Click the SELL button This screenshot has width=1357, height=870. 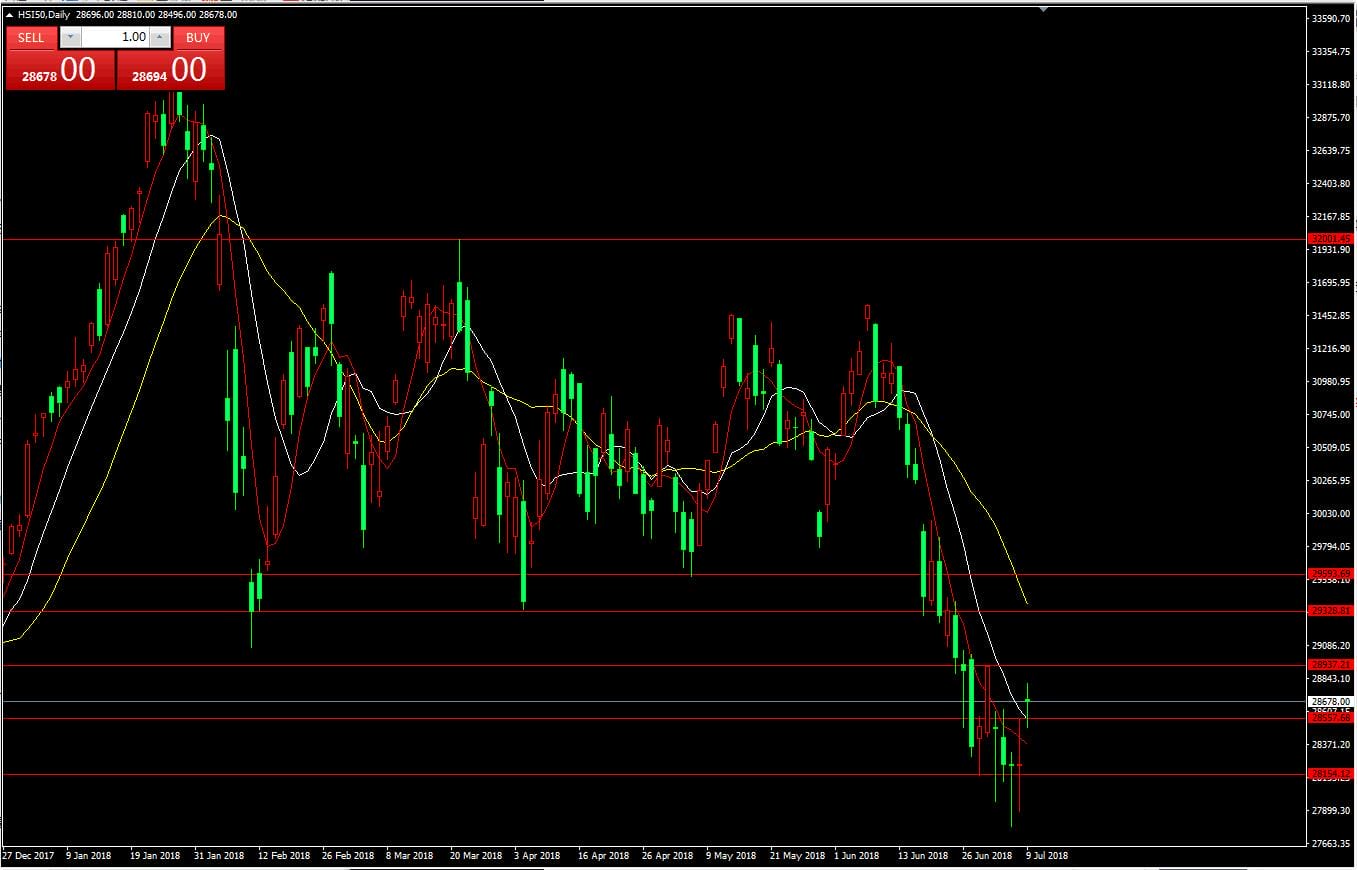31,38
